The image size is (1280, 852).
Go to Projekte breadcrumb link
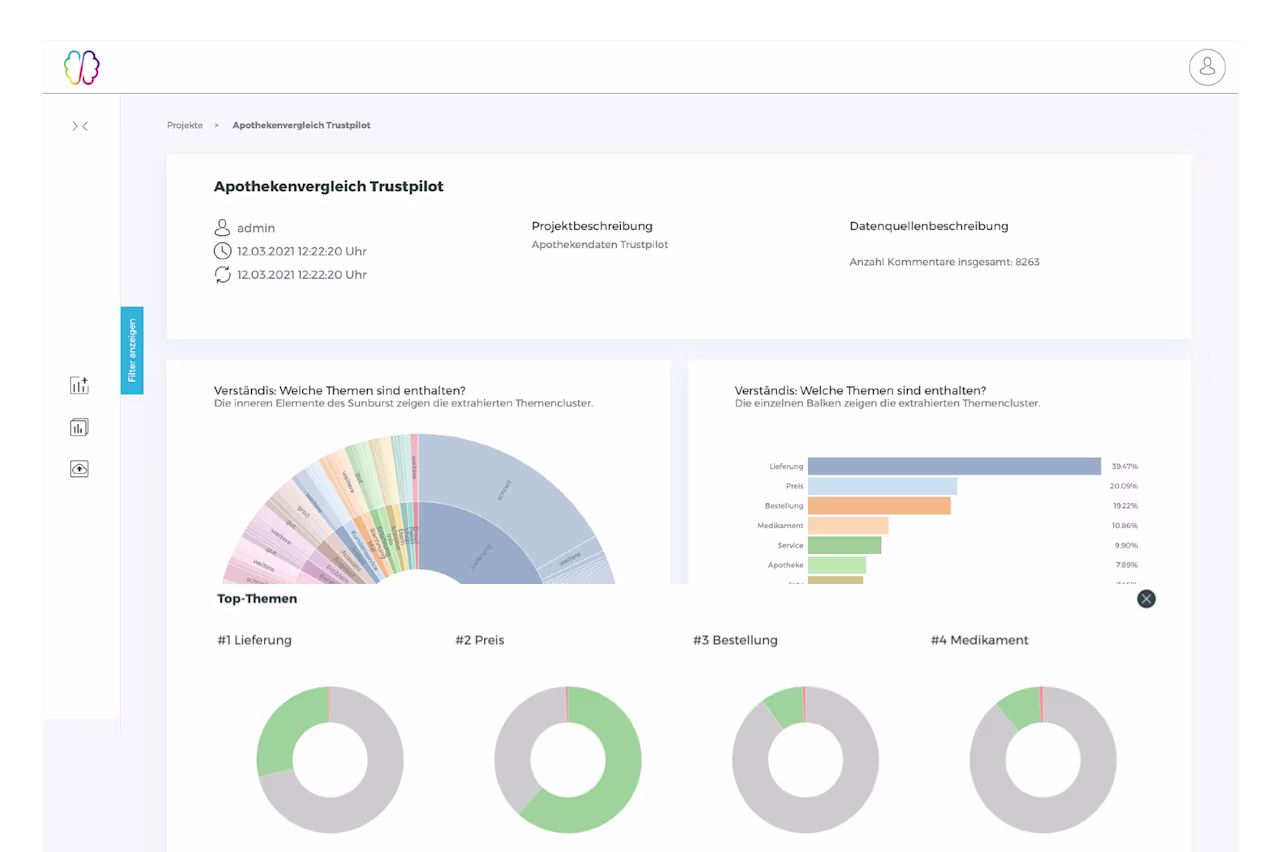(185, 125)
